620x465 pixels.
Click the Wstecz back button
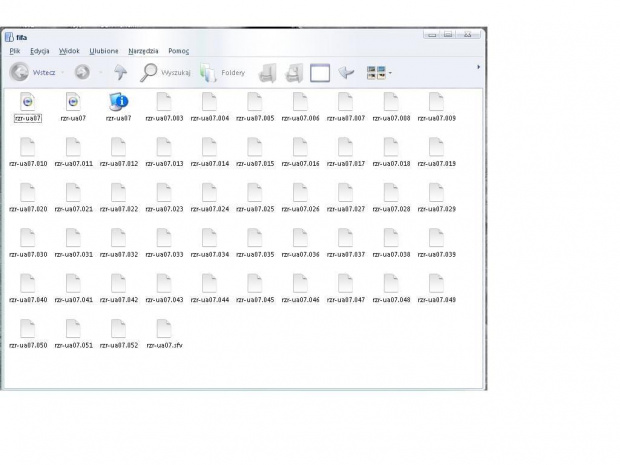[33, 72]
